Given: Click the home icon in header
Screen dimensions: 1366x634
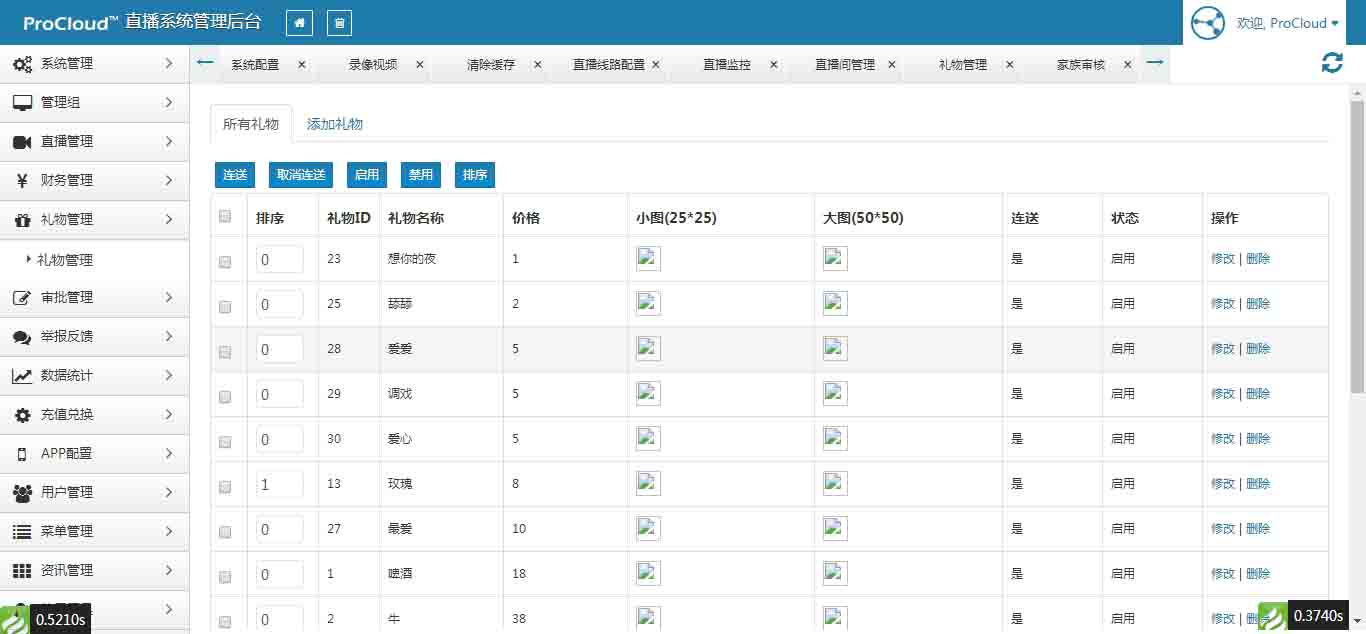Looking at the screenshot, I should click(299, 23).
